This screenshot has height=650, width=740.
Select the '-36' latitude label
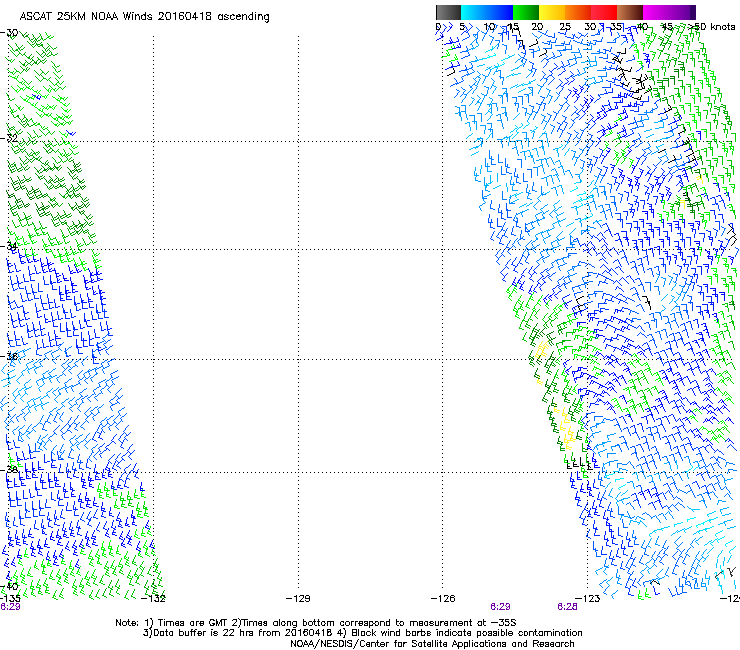9,356
